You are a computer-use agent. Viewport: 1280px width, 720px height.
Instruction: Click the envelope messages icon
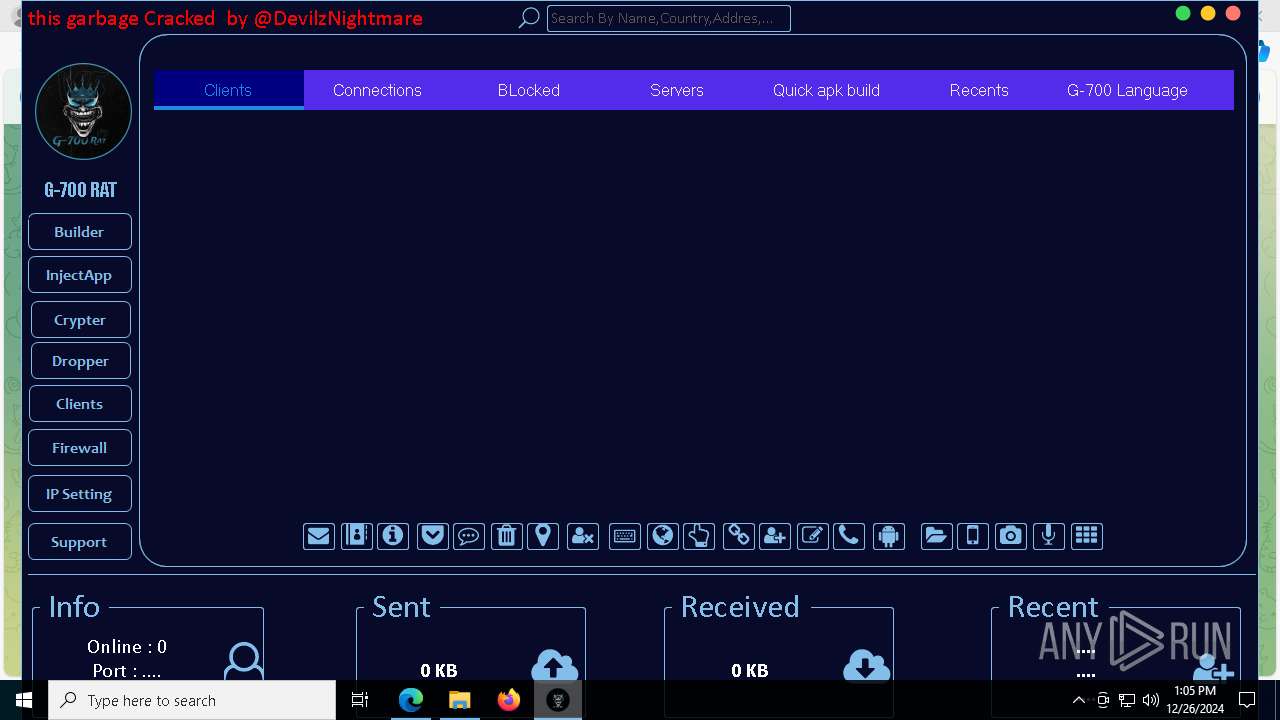[319, 536]
